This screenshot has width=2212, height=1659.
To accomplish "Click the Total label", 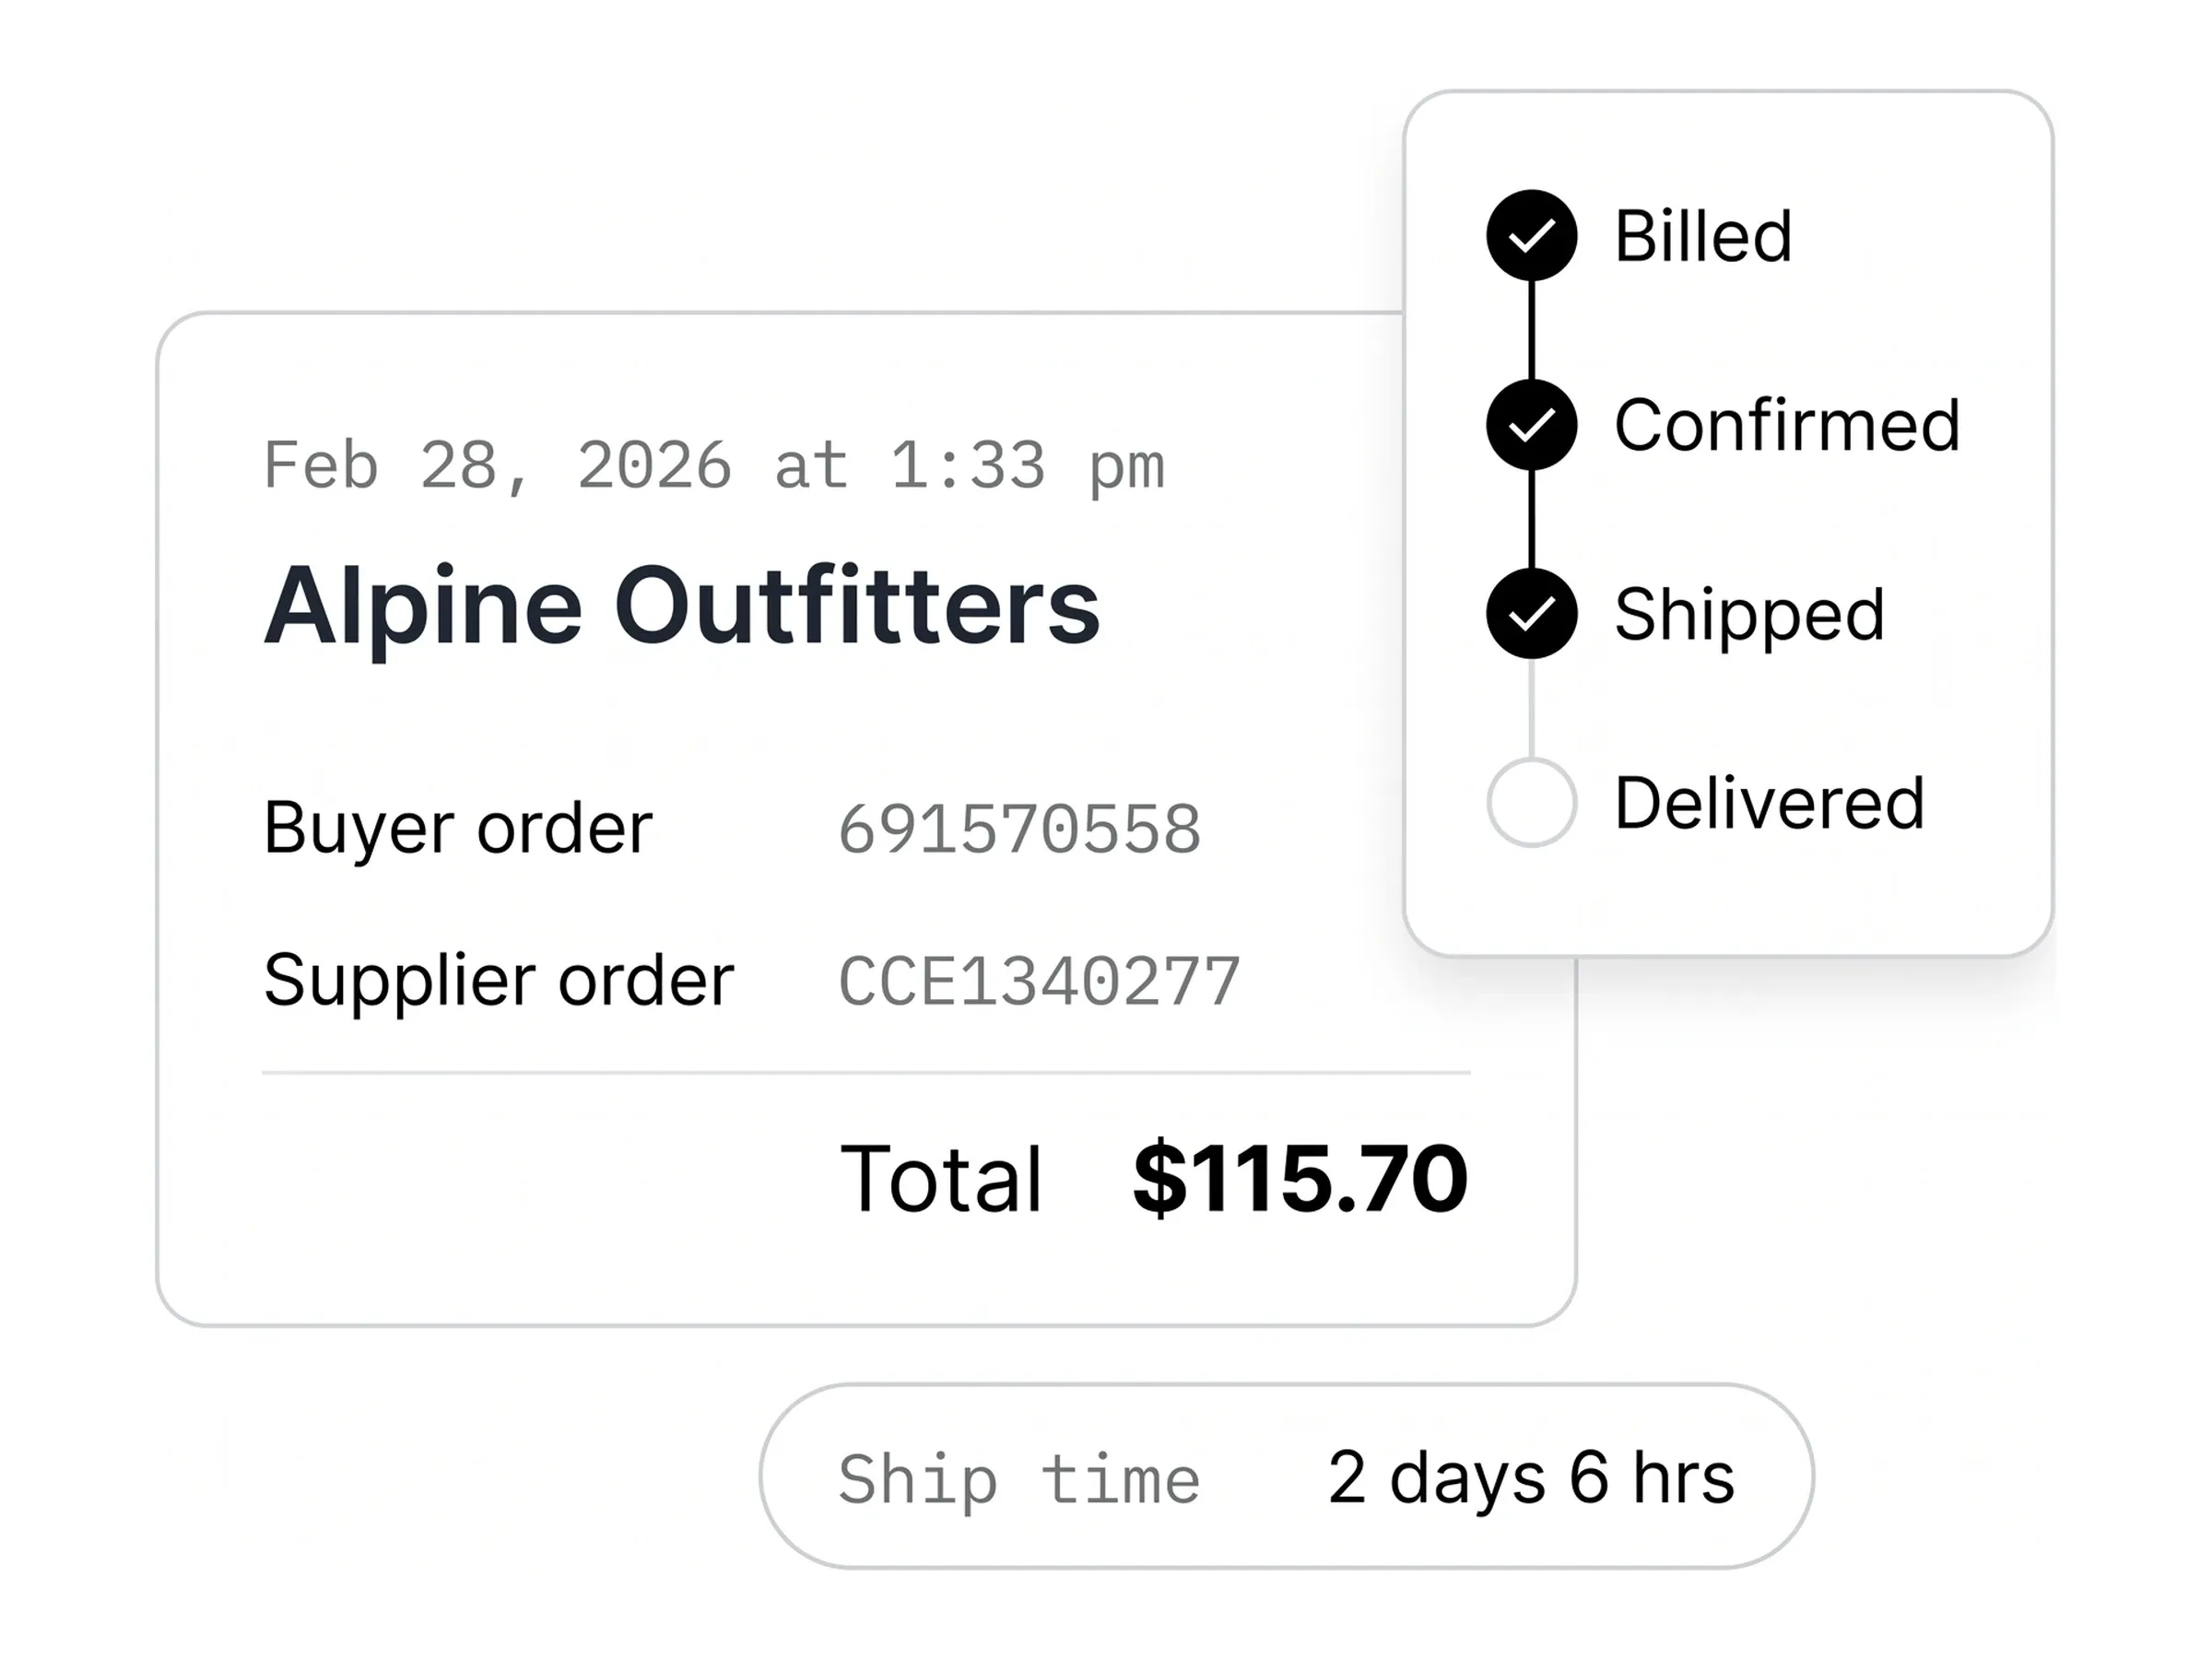I will pyautogui.click(x=941, y=1179).
